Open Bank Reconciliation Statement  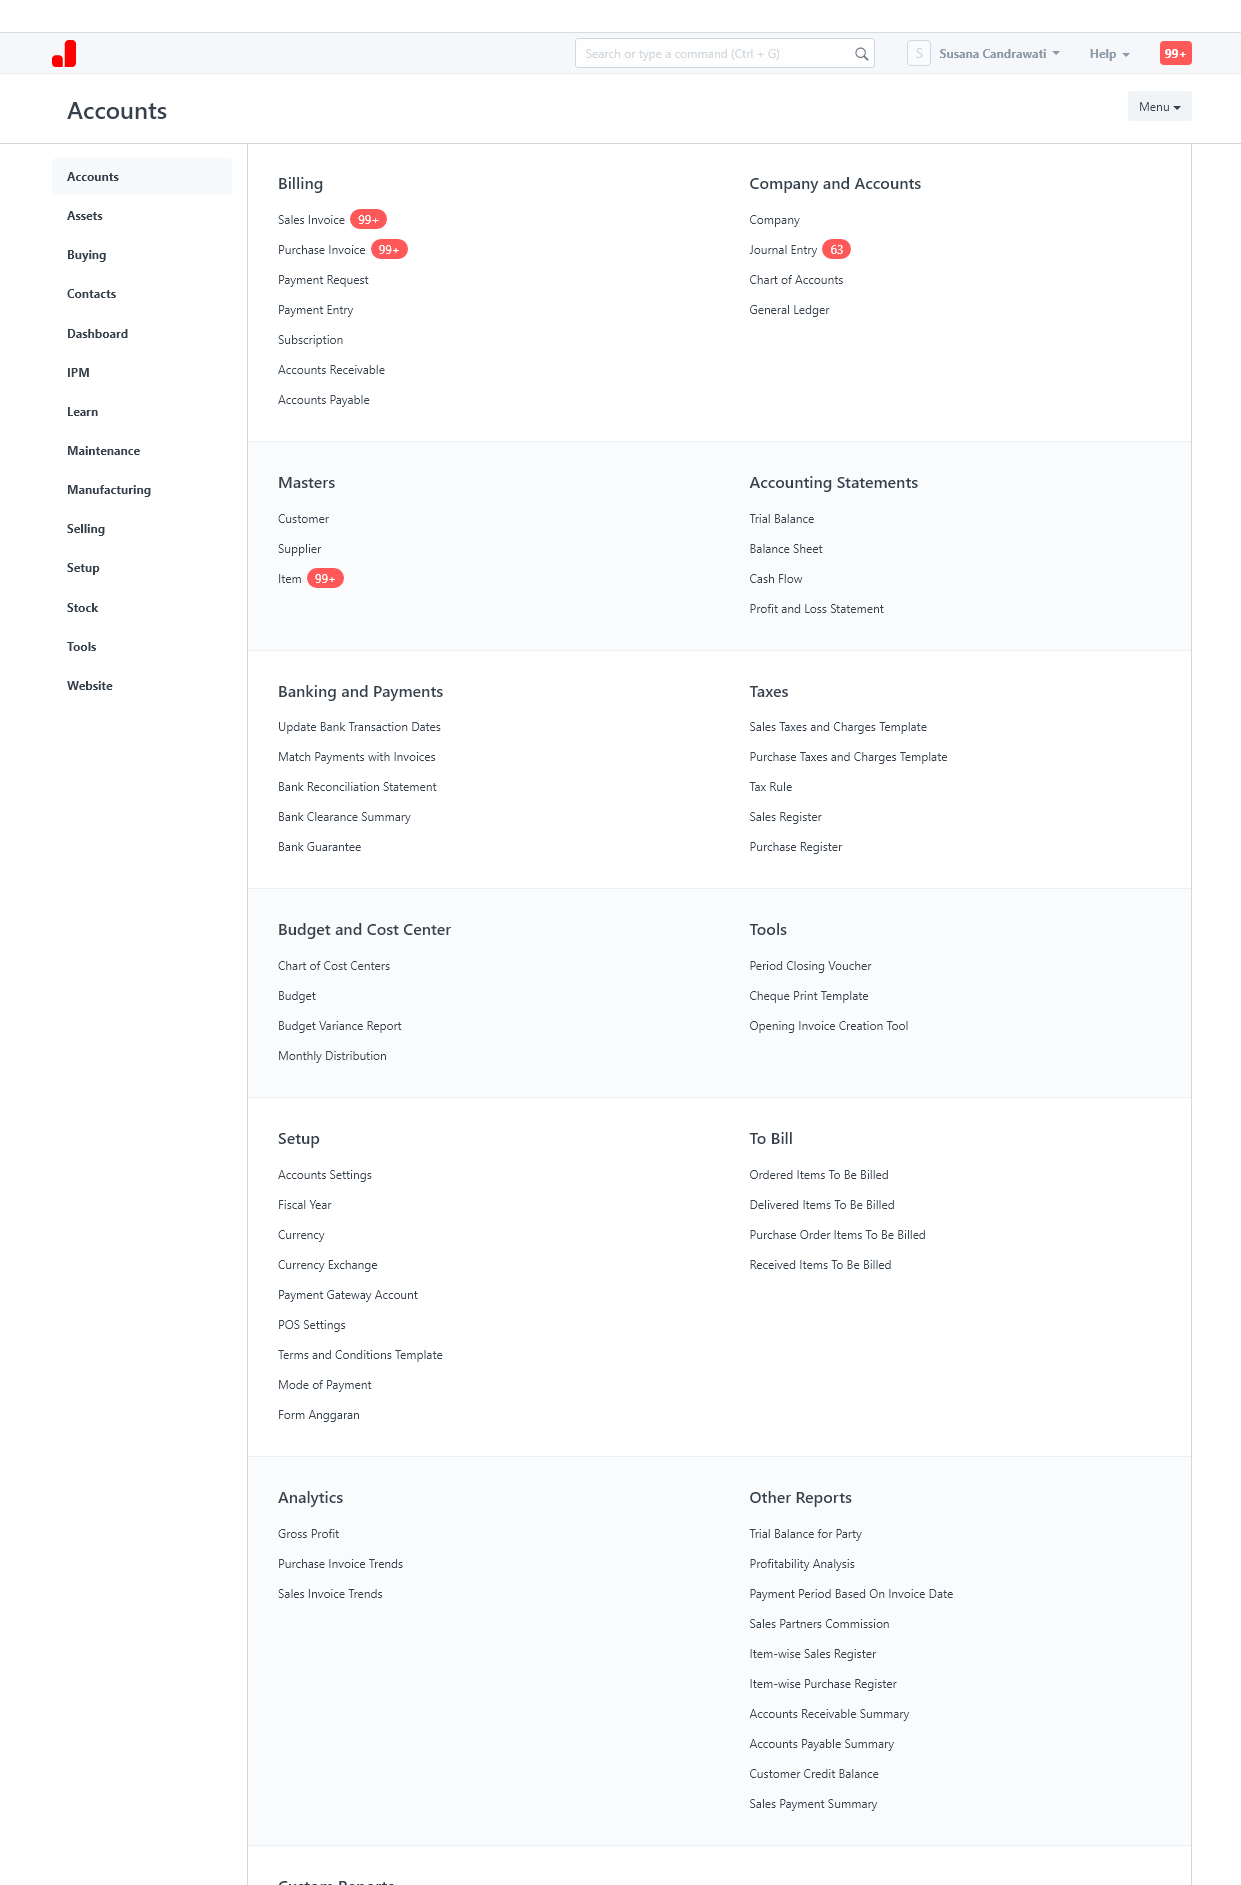click(357, 787)
